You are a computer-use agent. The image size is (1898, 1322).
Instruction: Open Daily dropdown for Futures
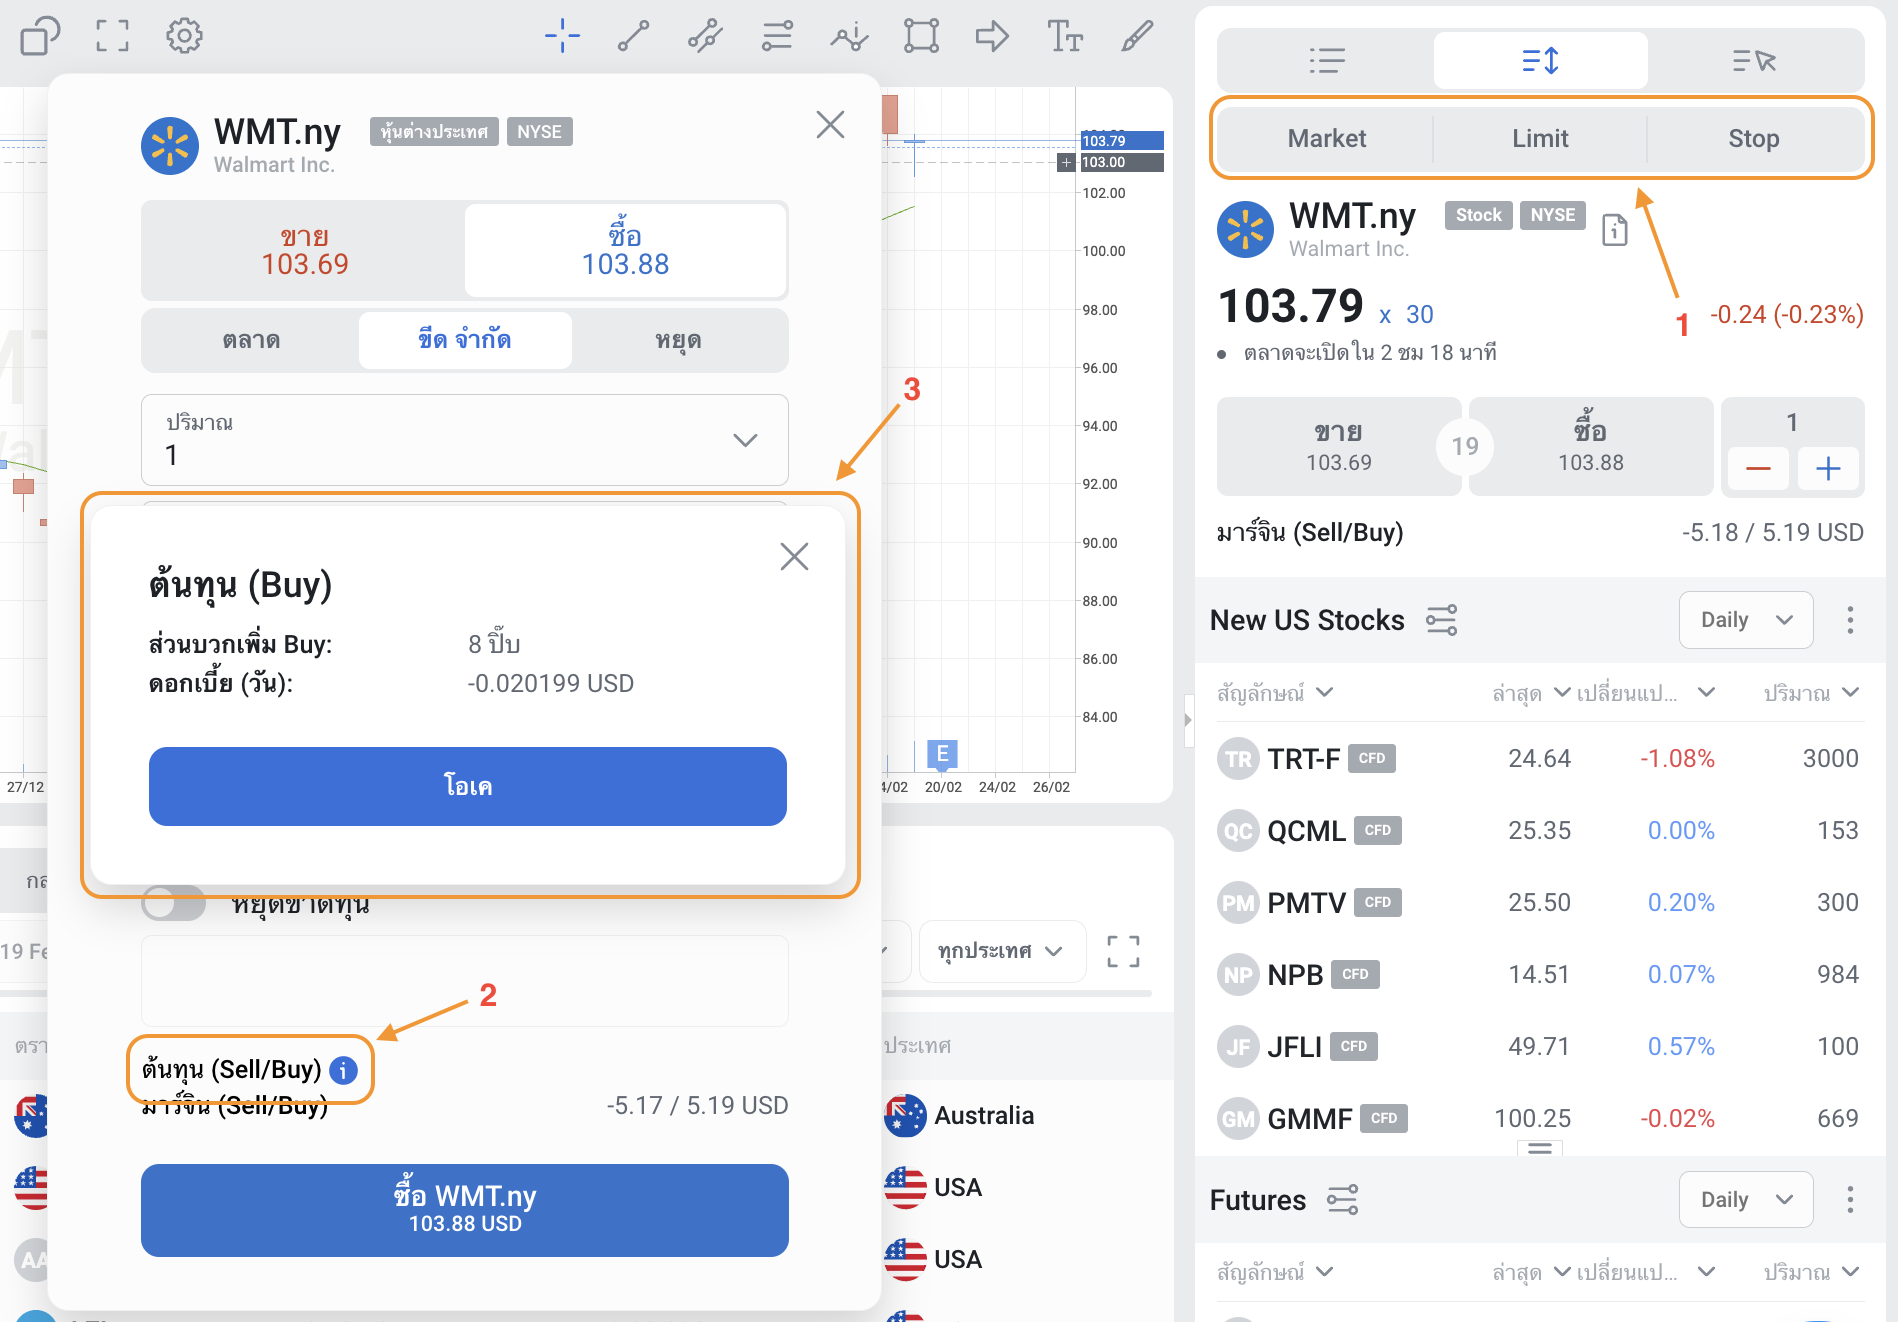coord(1746,1199)
